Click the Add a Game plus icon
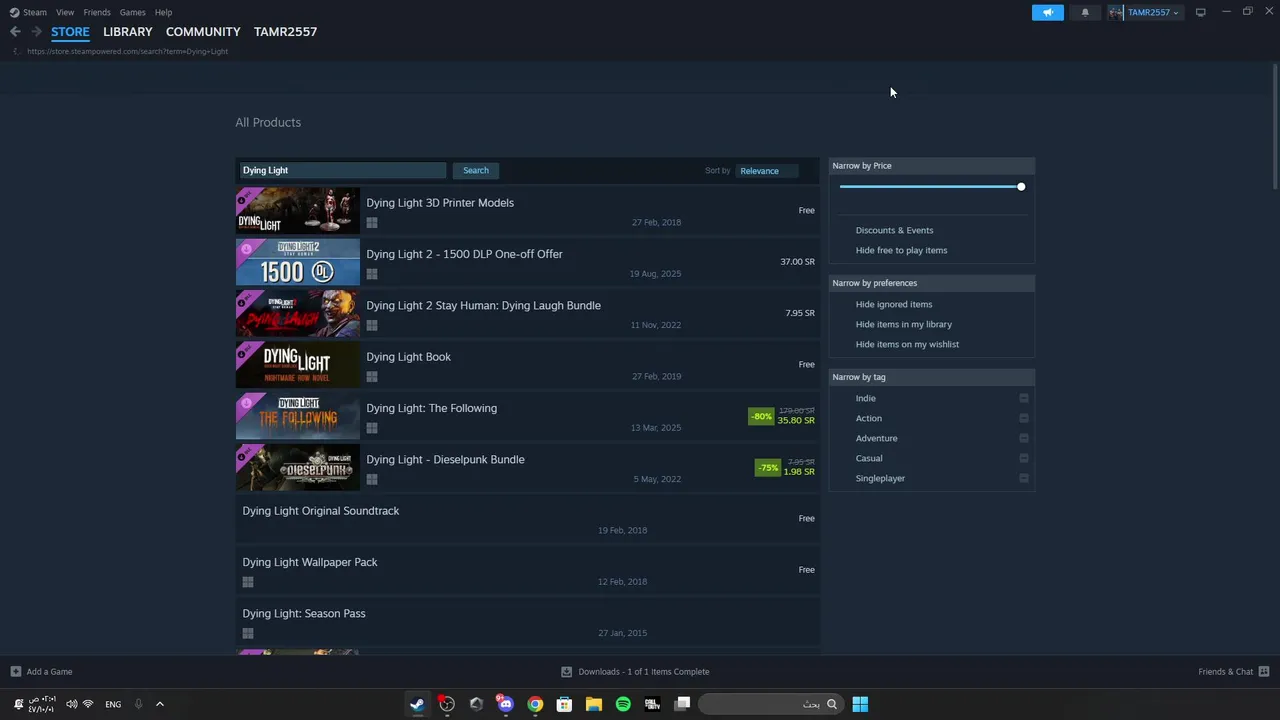Image resolution: width=1280 pixels, height=720 pixels. (x=15, y=671)
